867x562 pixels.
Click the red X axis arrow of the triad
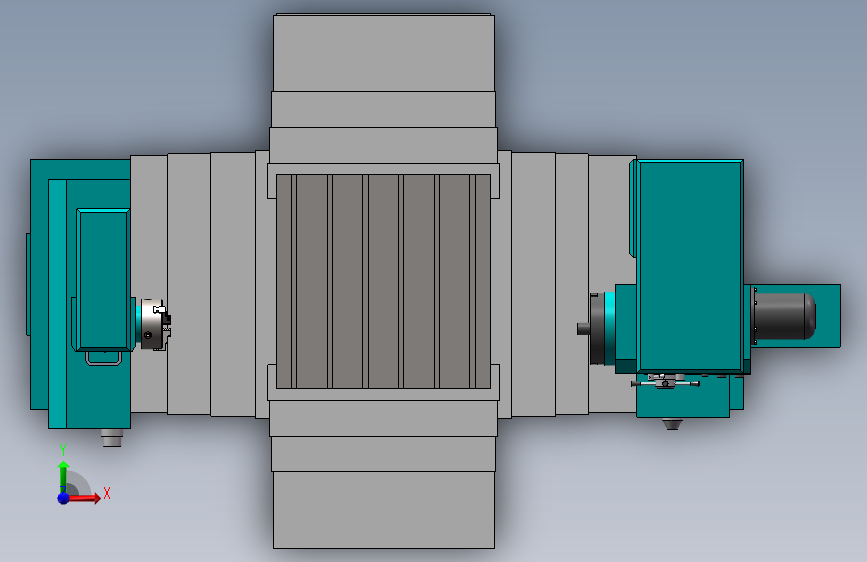[x=84, y=498]
